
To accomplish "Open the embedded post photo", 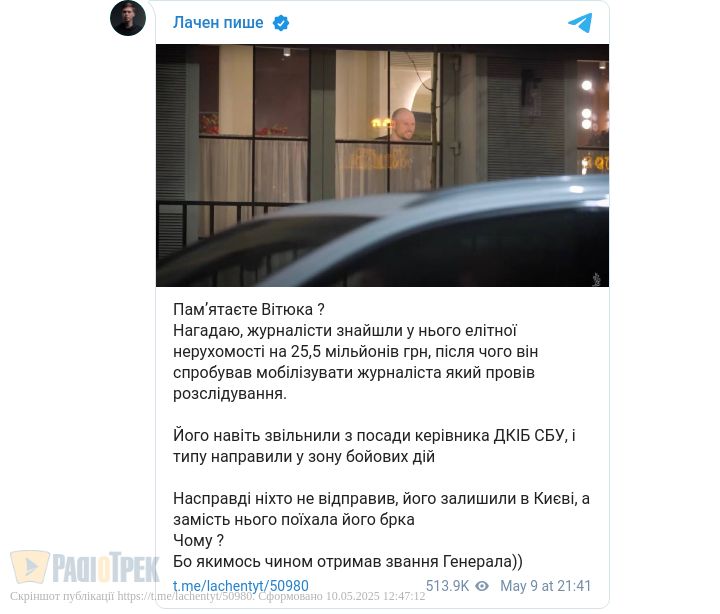I will (382, 165).
